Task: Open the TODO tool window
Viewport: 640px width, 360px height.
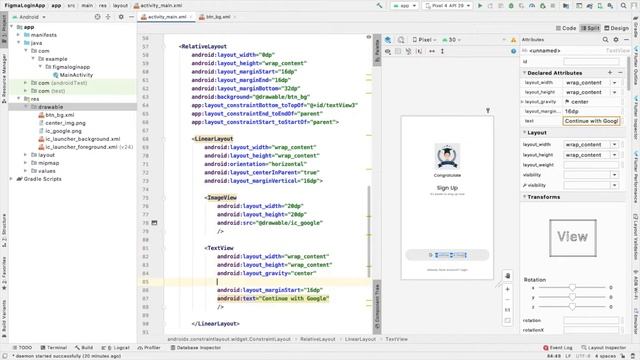Action: [22, 347]
